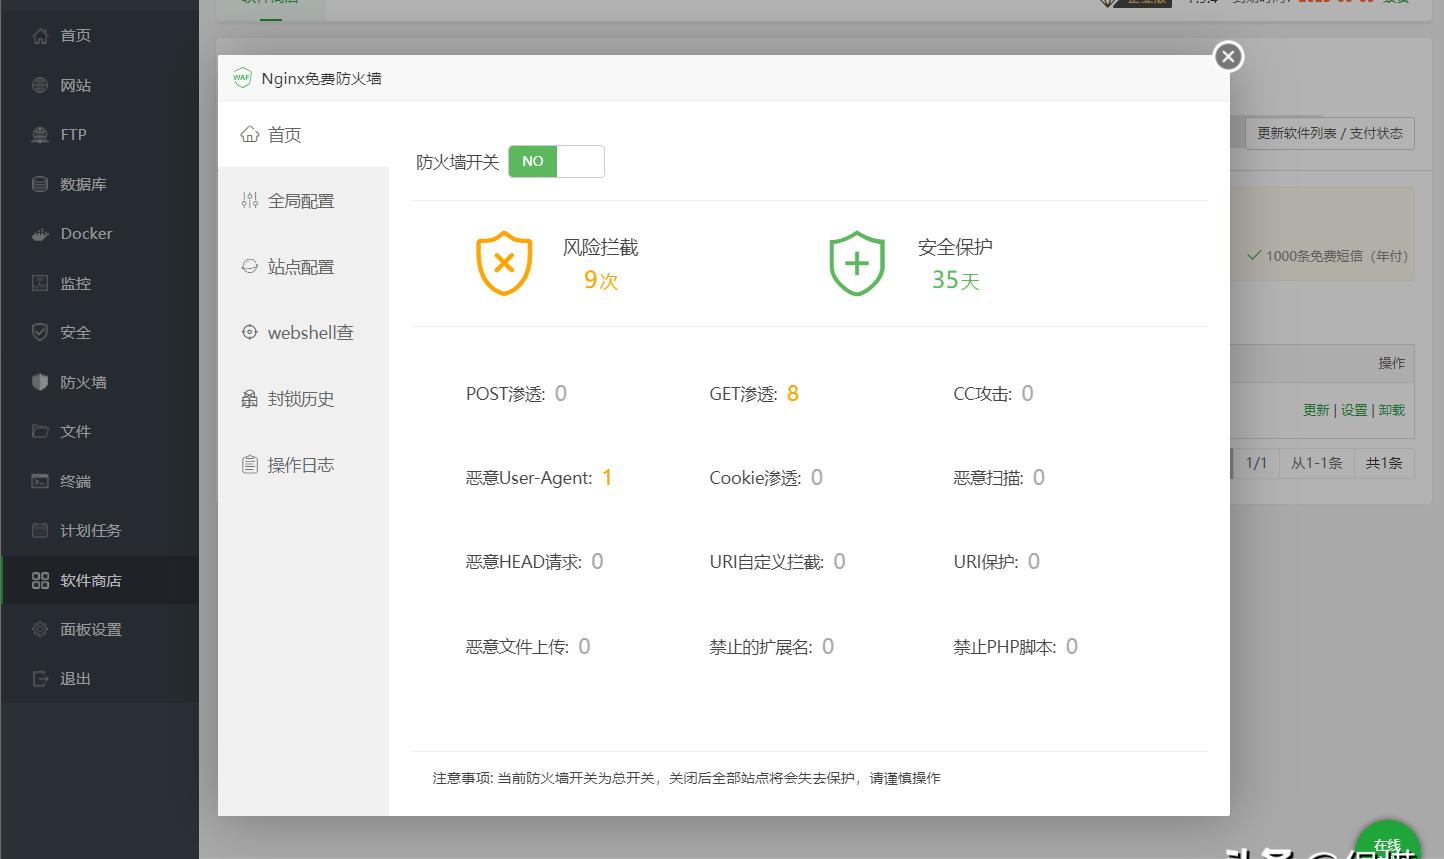
Task: Click the orange risk interception shield icon
Action: (x=504, y=263)
